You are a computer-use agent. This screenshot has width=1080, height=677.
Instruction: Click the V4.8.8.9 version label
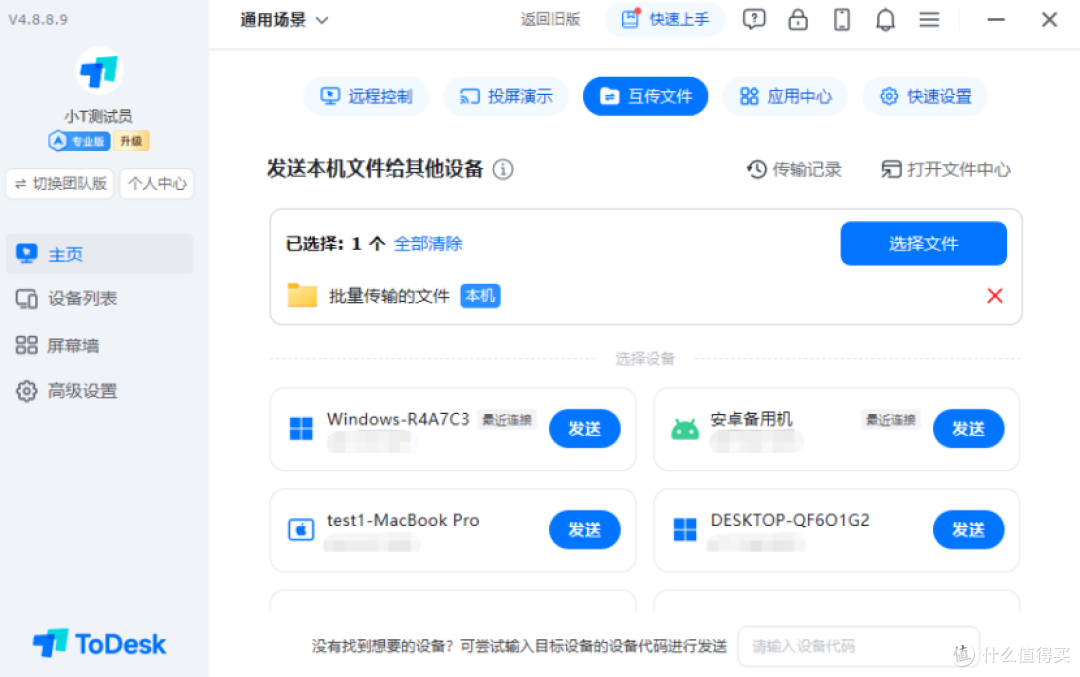click(39, 19)
